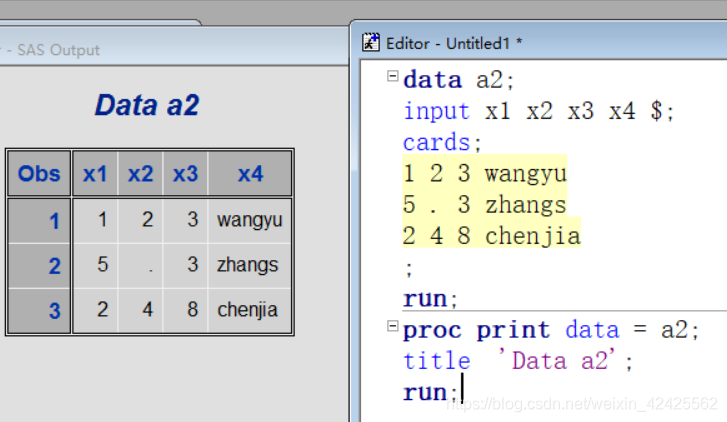
Task: Click the chenjia cell in output table
Action: 250,310
